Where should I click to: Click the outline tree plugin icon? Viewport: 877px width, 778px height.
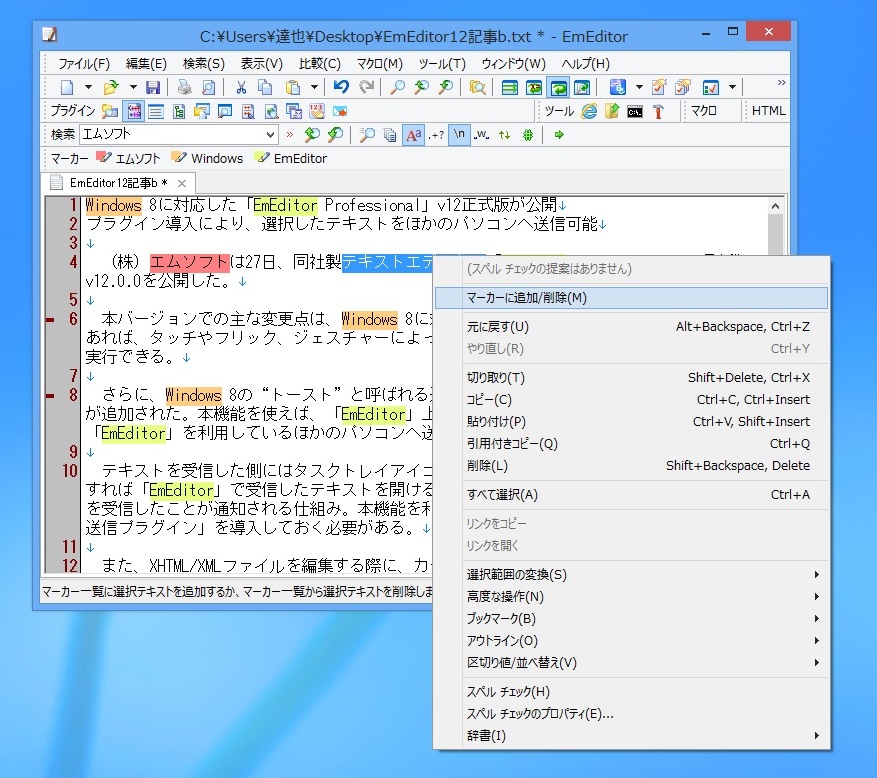point(179,112)
